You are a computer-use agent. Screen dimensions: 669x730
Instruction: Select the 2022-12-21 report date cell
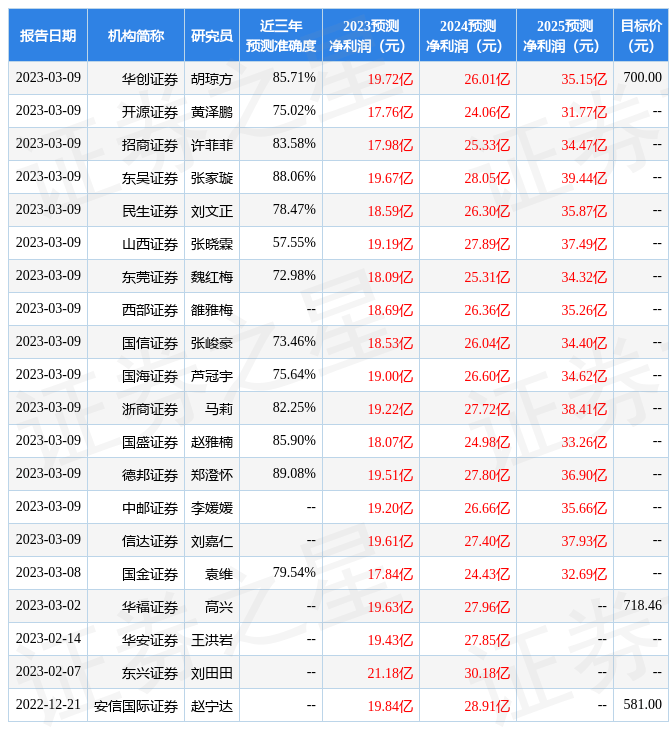(48, 704)
